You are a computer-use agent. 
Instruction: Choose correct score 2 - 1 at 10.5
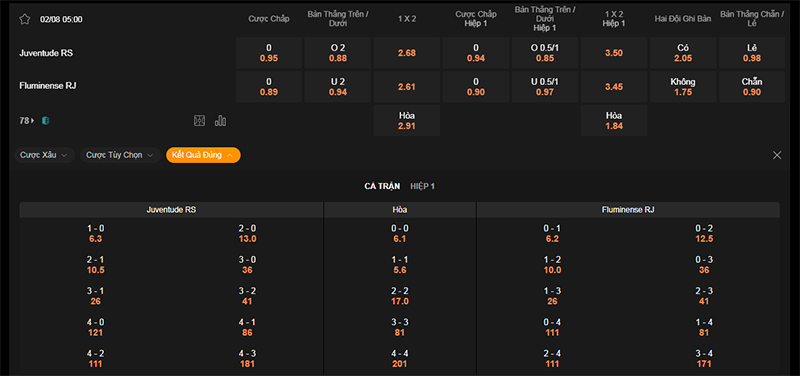tap(95, 265)
